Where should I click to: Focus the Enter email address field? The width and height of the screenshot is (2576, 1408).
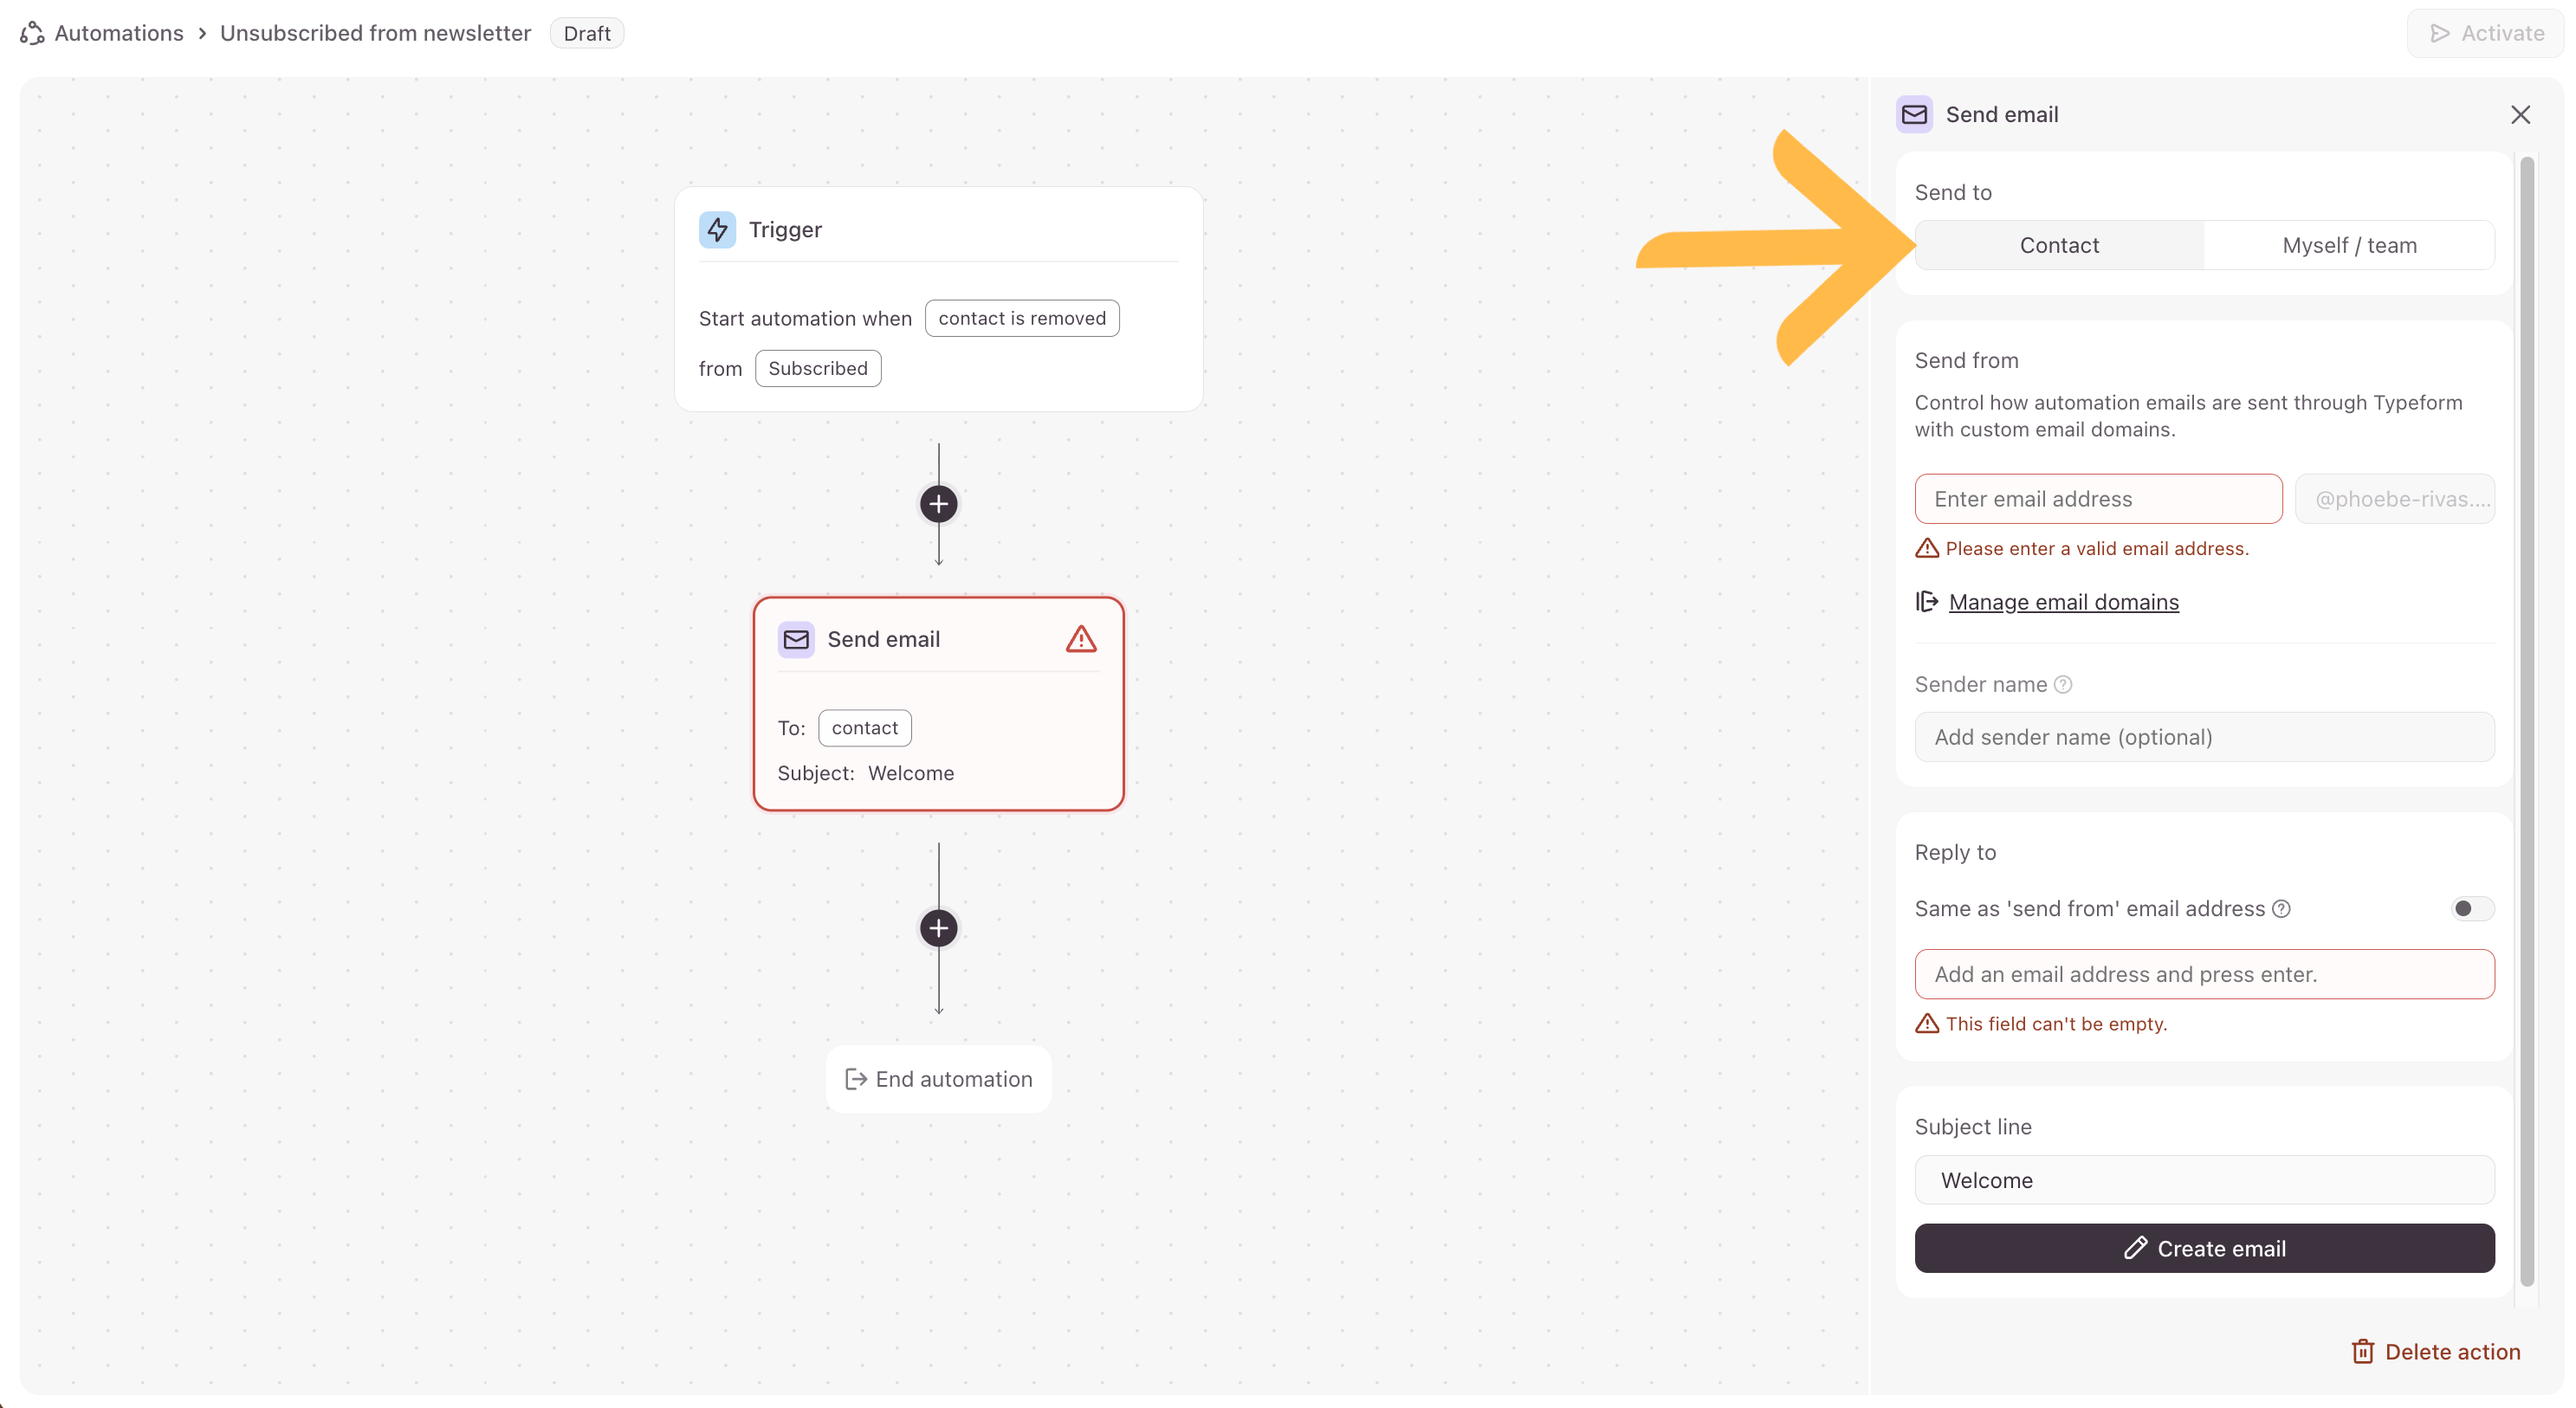(x=2098, y=499)
